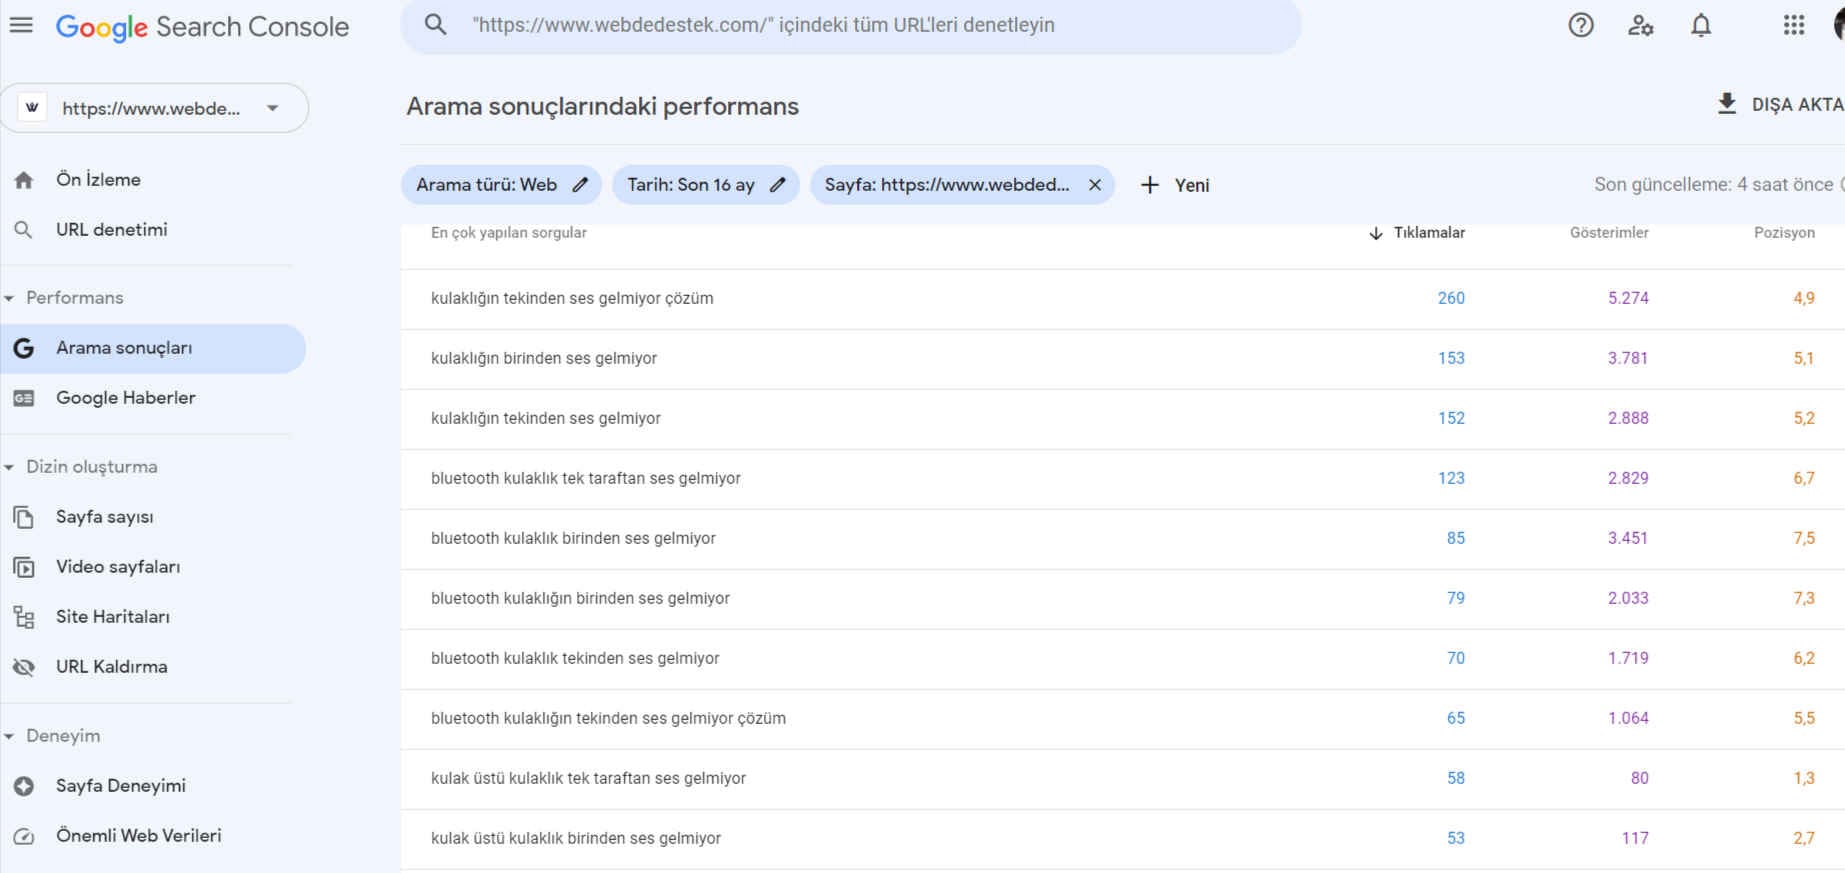Click the Sayfa URL filter chip
The width and height of the screenshot is (1845, 873).
tap(962, 185)
